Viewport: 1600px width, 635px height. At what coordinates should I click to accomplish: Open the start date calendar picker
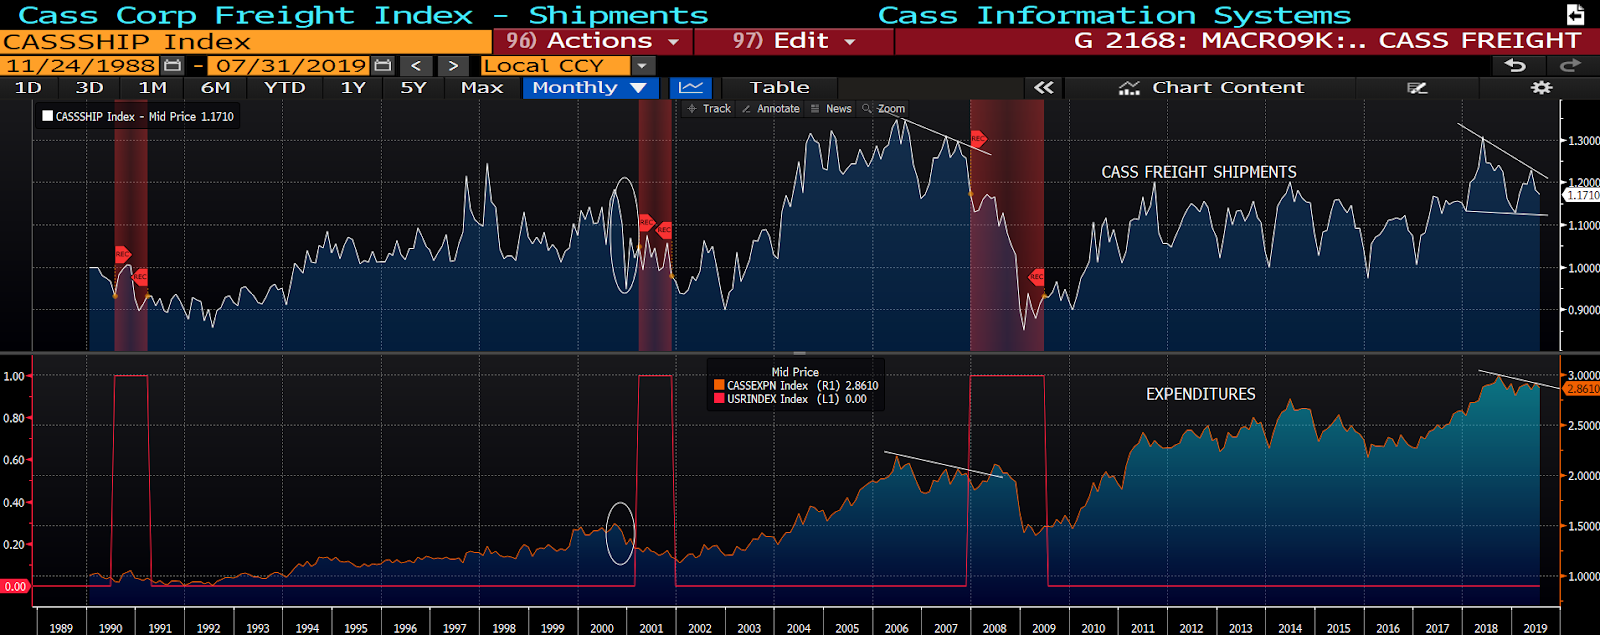coord(173,65)
